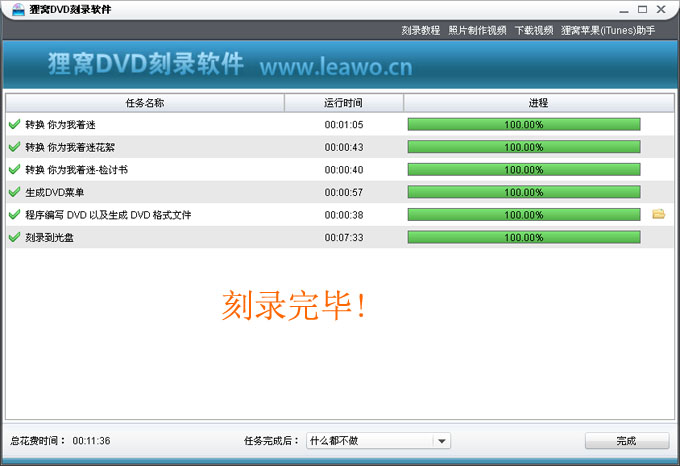The image size is (680, 466).
Task: Click run time 00:07:33
Action: [344, 238]
